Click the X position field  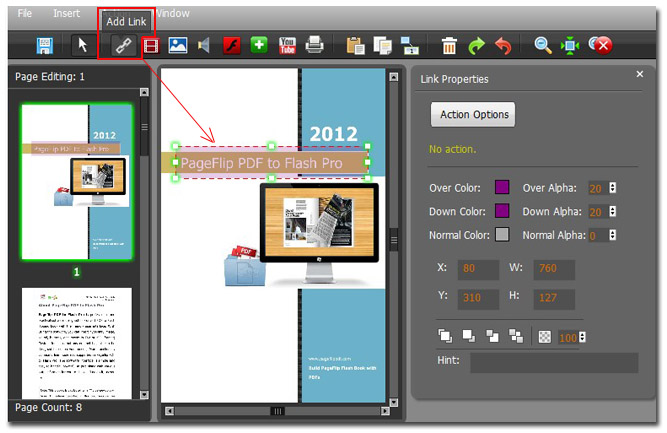click(478, 269)
